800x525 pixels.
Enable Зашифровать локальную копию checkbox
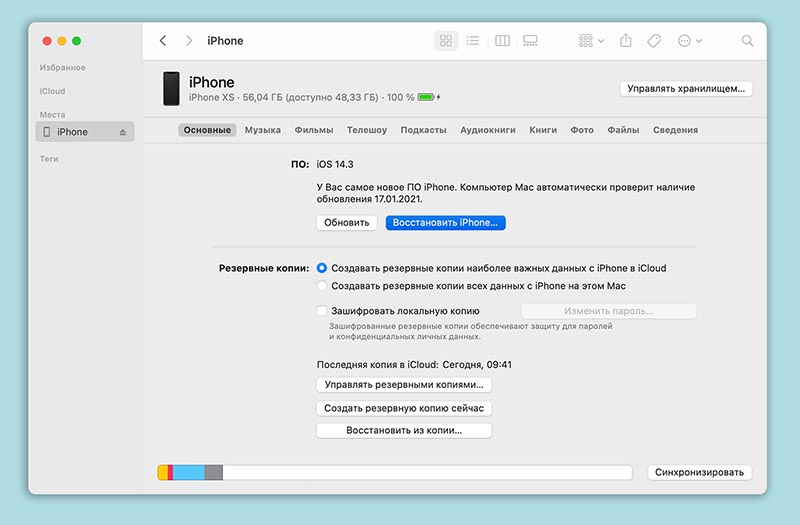[x=321, y=311]
